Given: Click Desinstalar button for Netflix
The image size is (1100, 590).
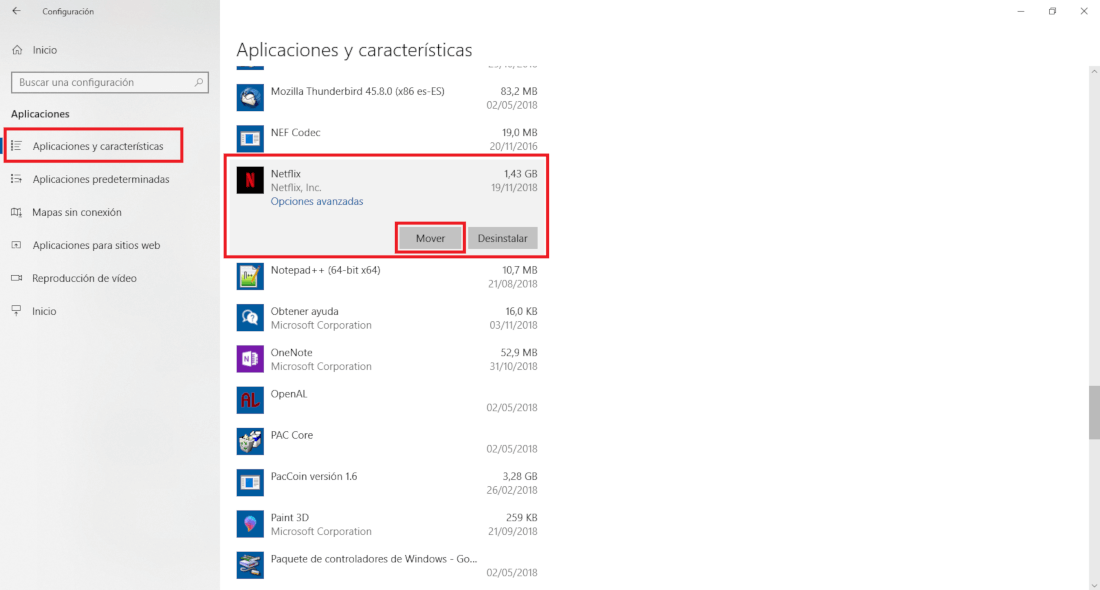Looking at the screenshot, I should [502, 238].
